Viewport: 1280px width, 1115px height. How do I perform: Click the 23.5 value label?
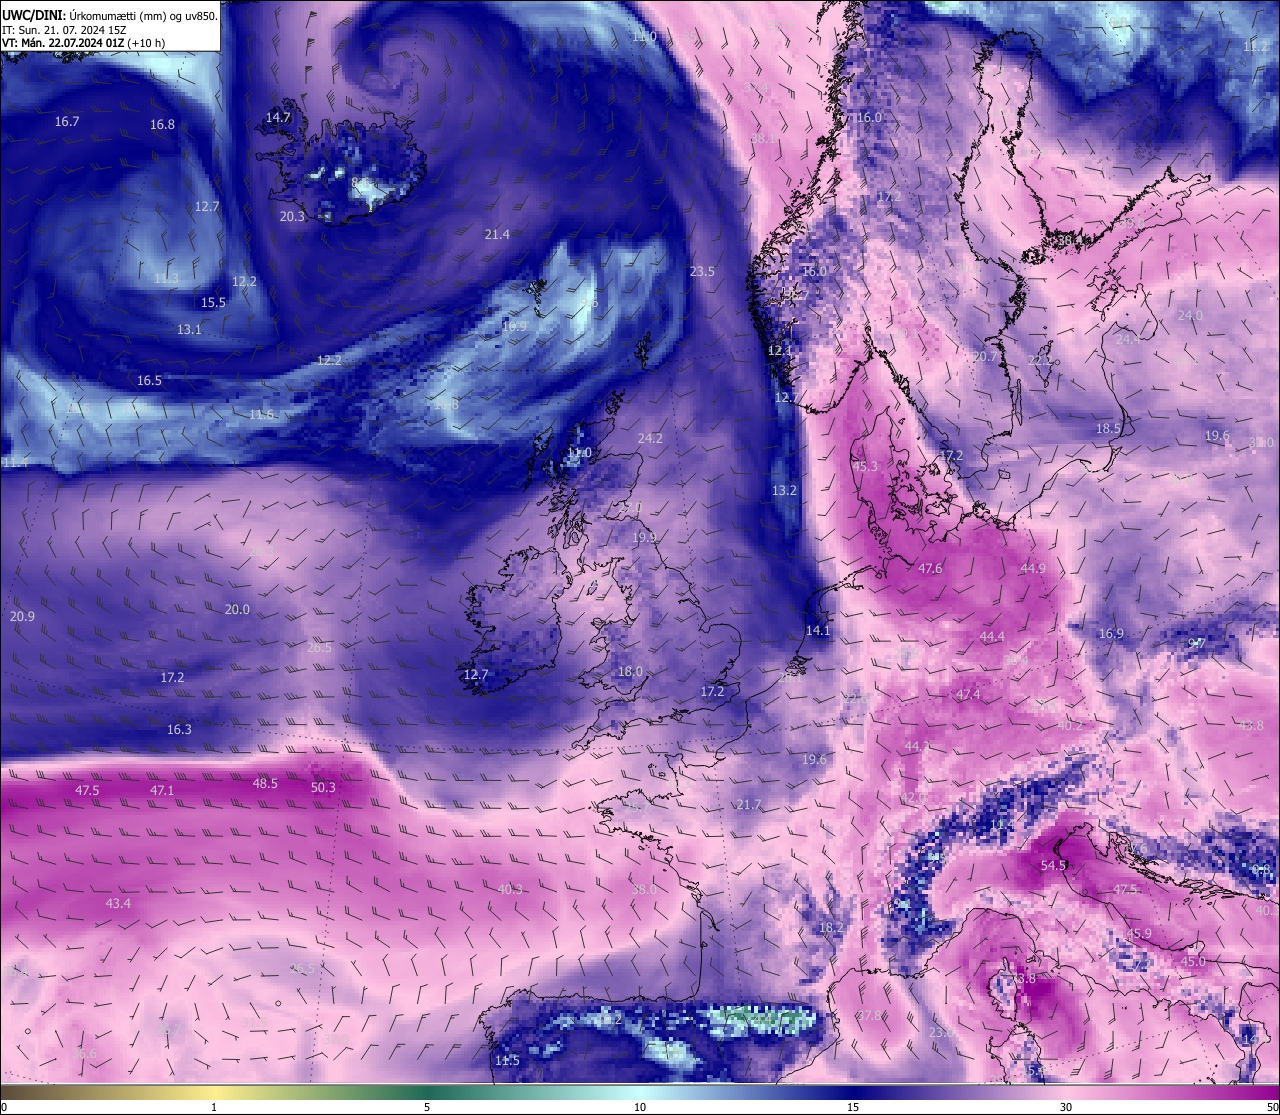pos(702,272)
